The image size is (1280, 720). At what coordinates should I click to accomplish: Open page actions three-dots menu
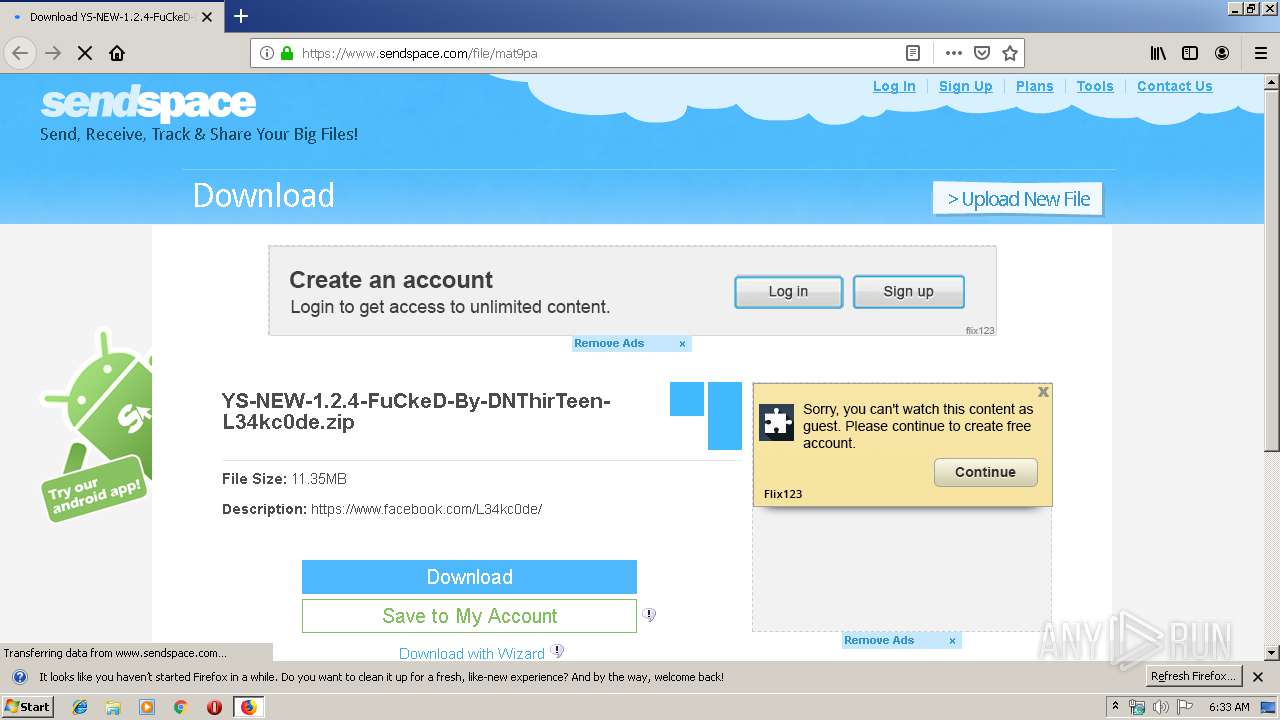953,53
